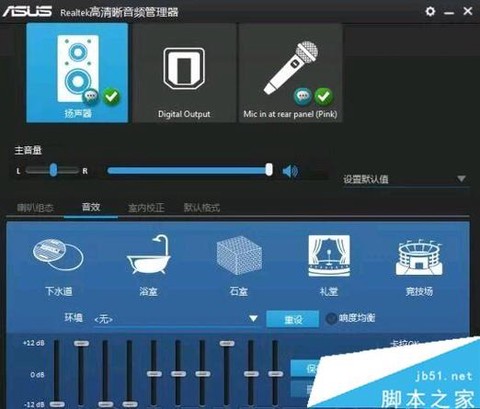480x409 pixels.
Task: Click the 主音量 label
Action: pos(28,150)
